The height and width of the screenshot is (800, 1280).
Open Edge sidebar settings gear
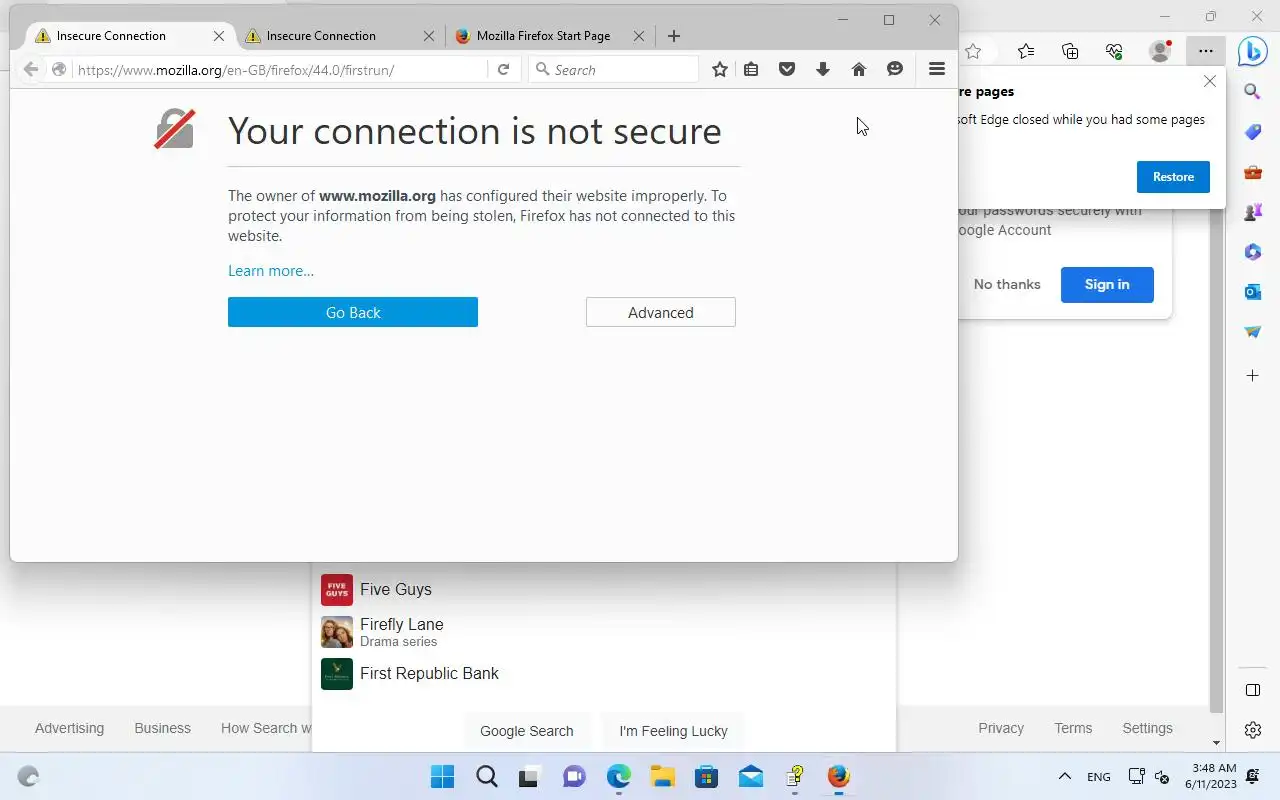[x=1252, y=731]
